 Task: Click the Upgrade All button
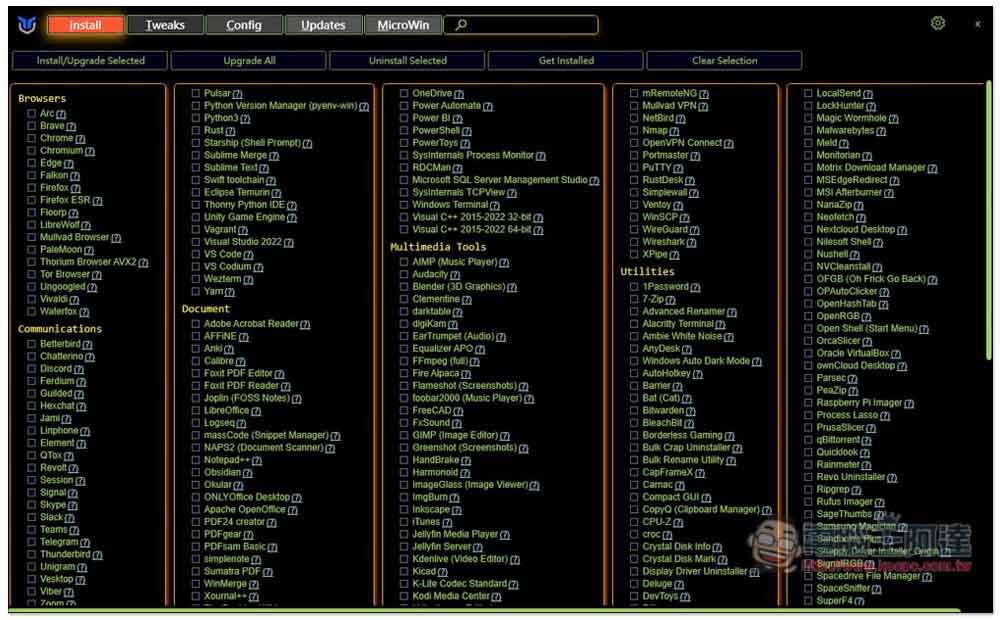click(249, 61)
